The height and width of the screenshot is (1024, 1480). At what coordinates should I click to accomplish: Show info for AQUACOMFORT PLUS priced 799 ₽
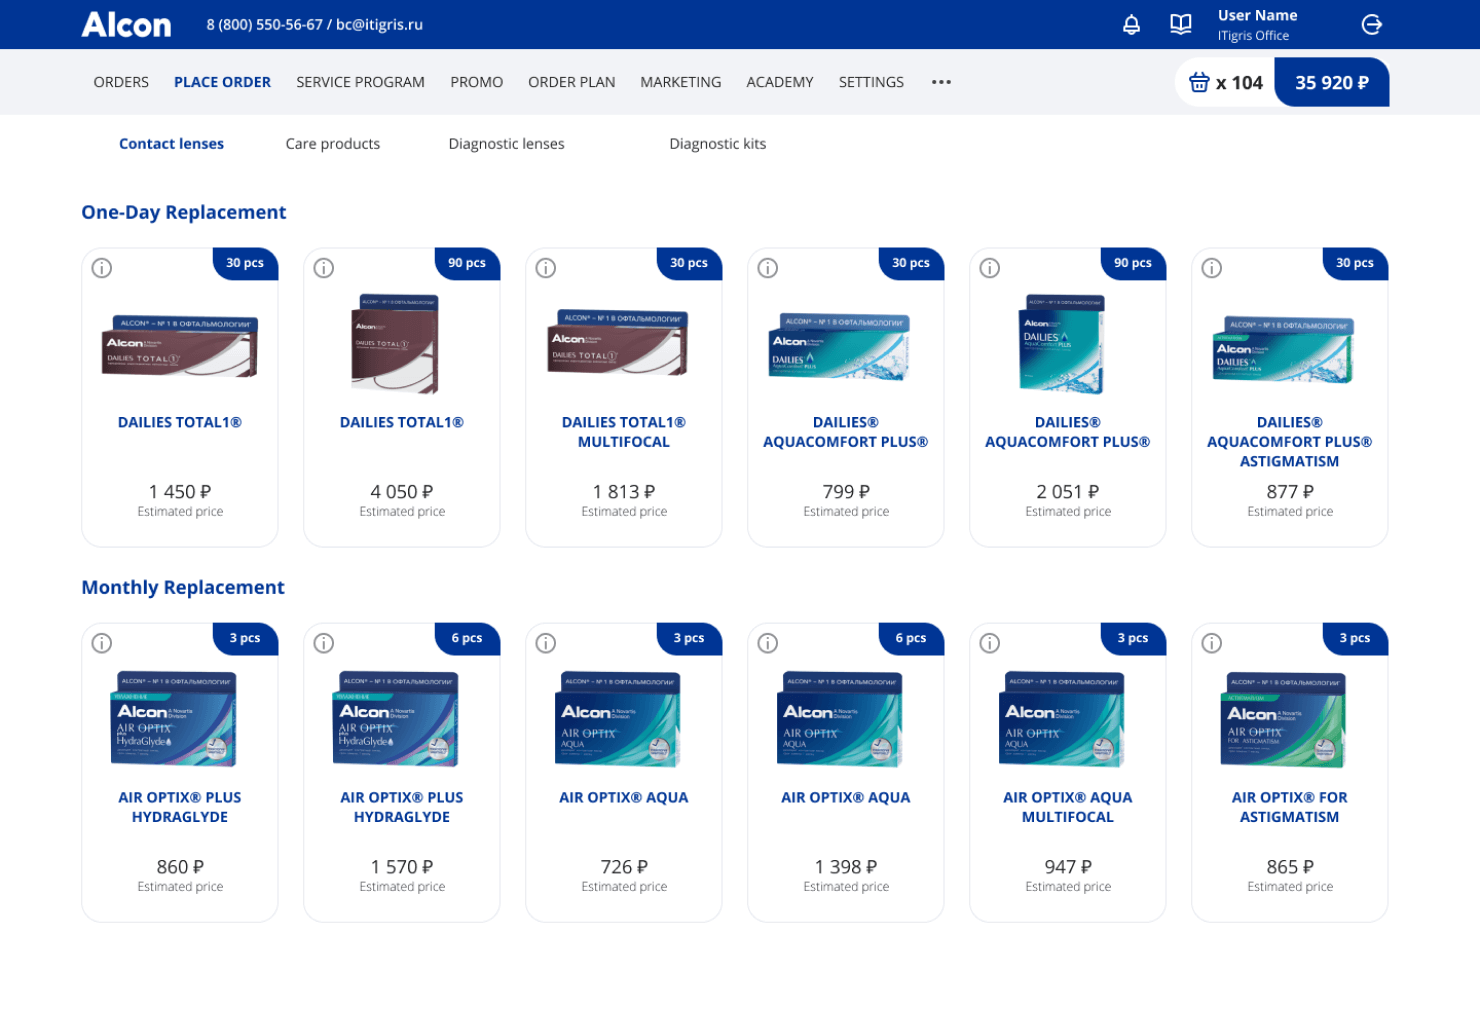coord(768,268)
